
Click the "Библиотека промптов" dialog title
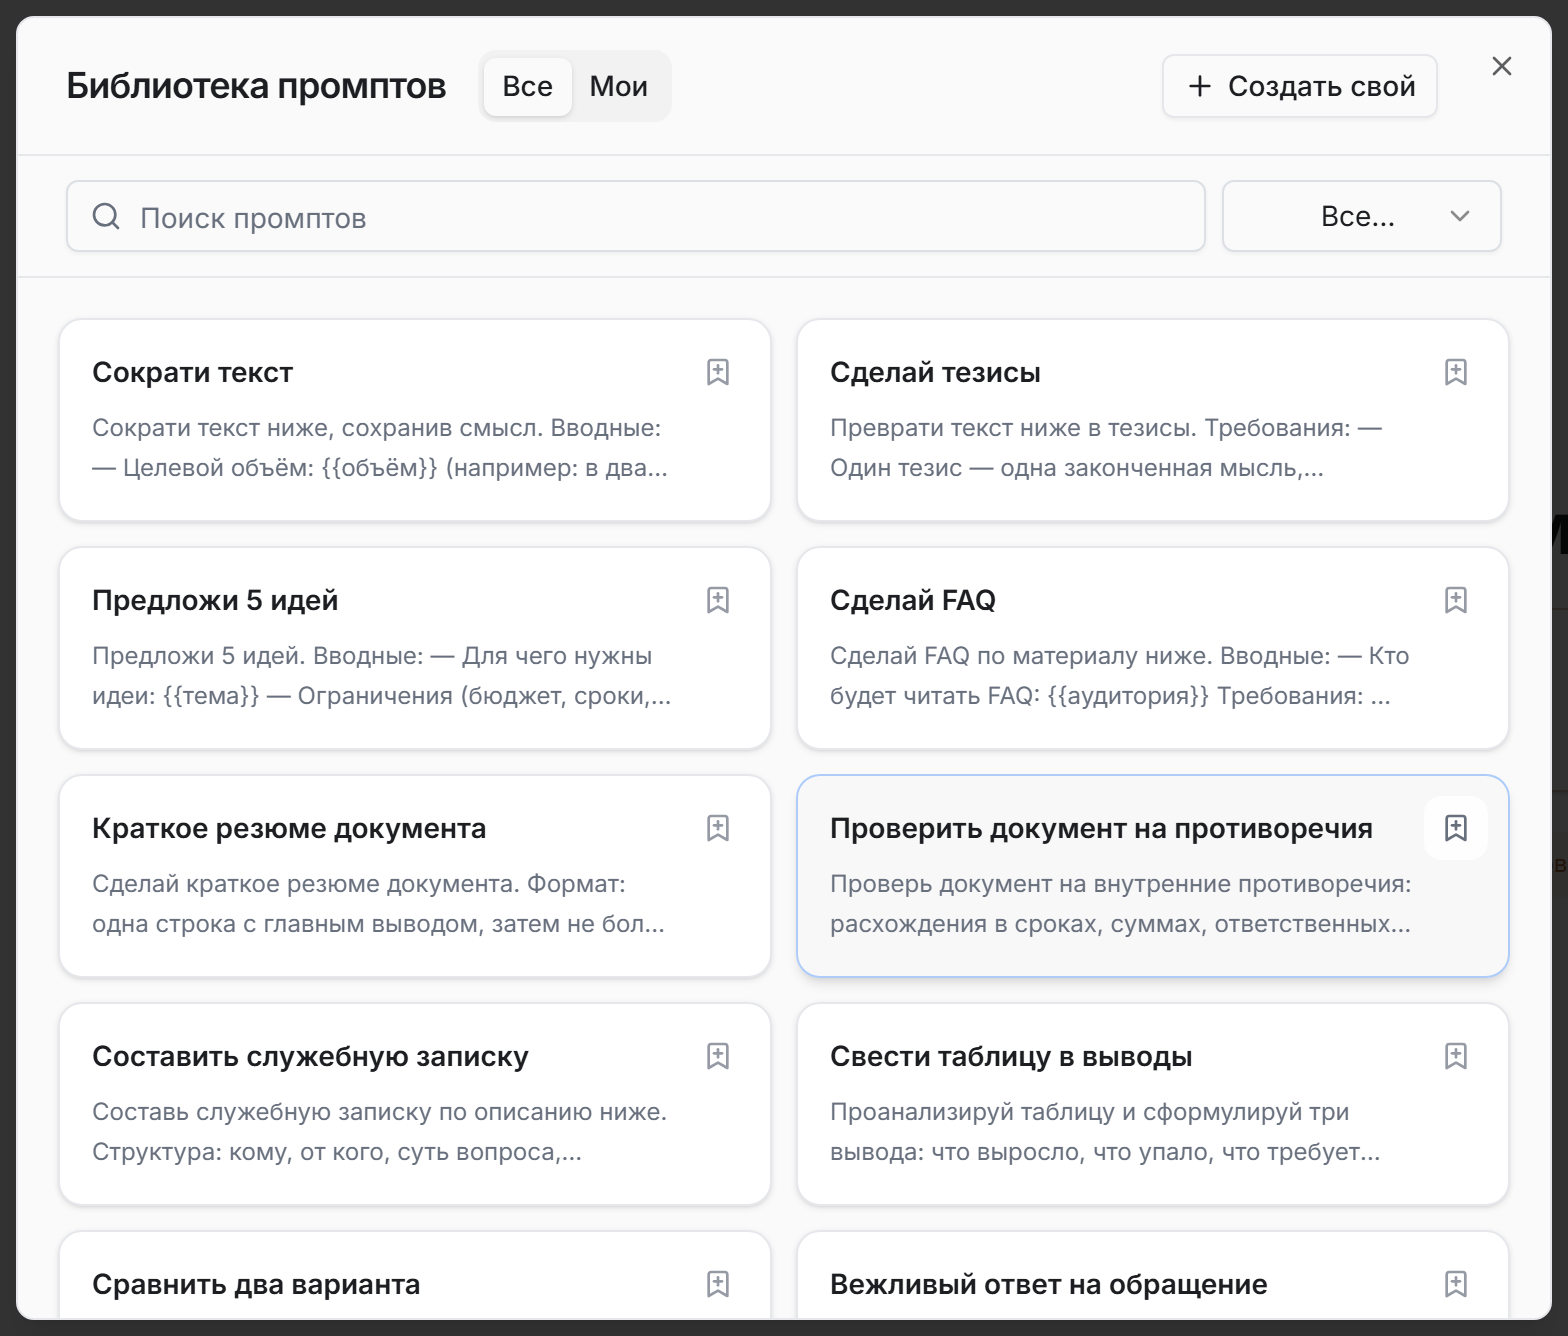pyautogui.click(x=256, y=86)
